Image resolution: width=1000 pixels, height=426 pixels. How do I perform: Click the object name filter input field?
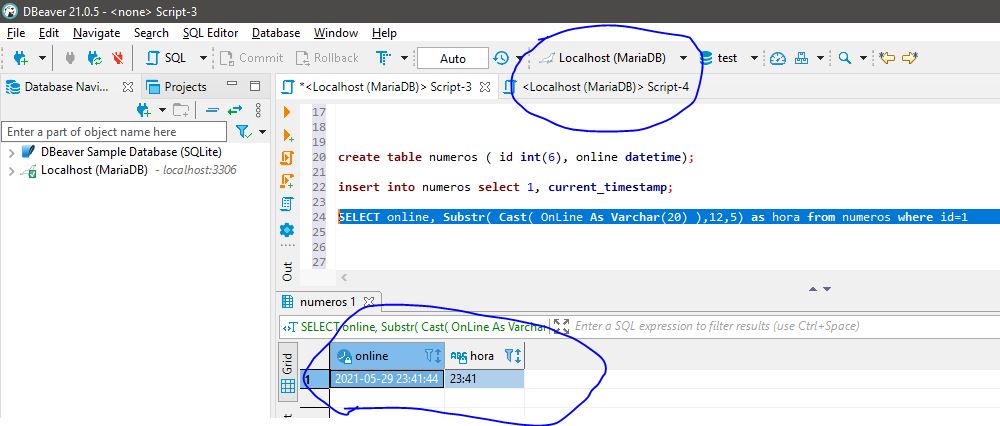tap(115, 132)
